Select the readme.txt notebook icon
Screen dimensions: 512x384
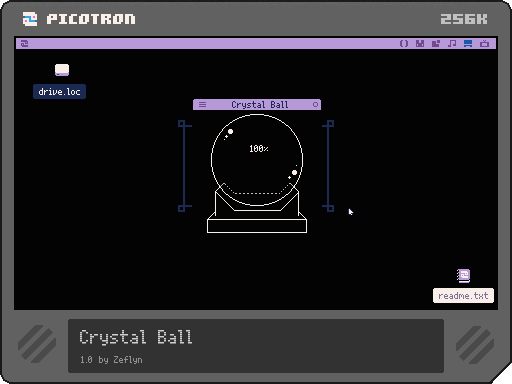tap(463, 276)
